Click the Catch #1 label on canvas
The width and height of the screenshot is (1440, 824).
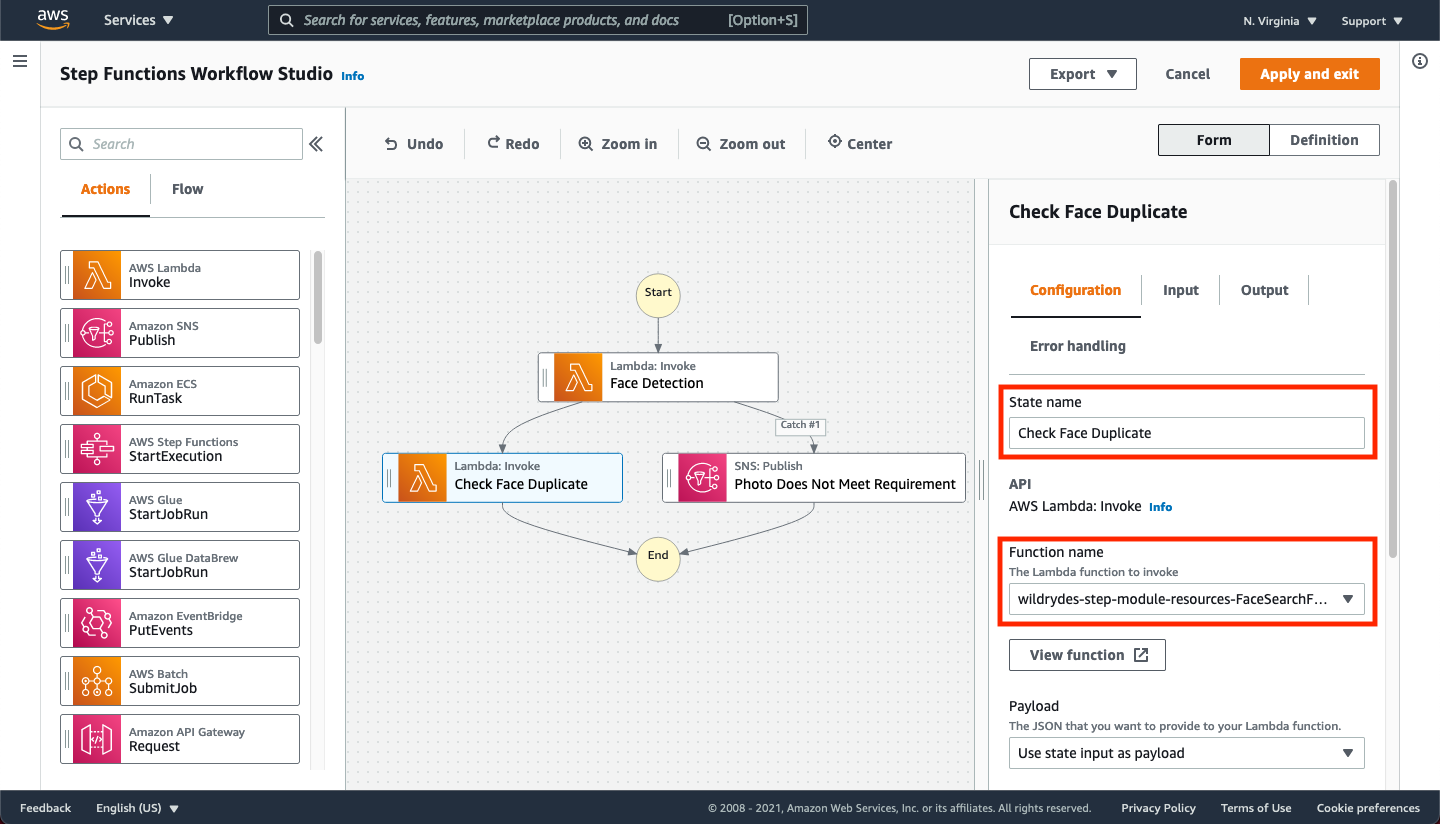click(800, 425)
